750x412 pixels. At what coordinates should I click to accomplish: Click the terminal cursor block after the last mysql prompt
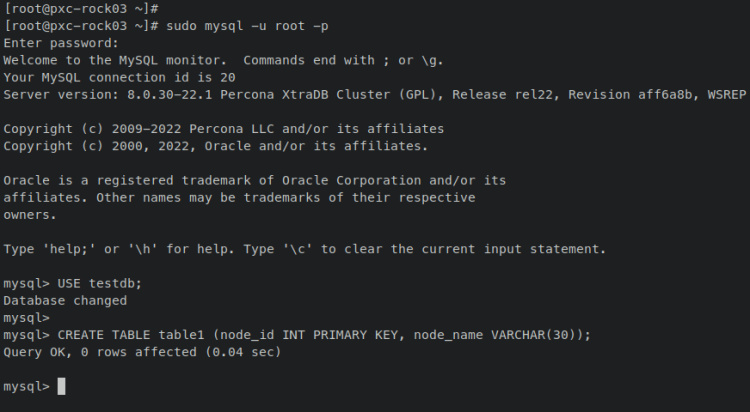[61, 386]
